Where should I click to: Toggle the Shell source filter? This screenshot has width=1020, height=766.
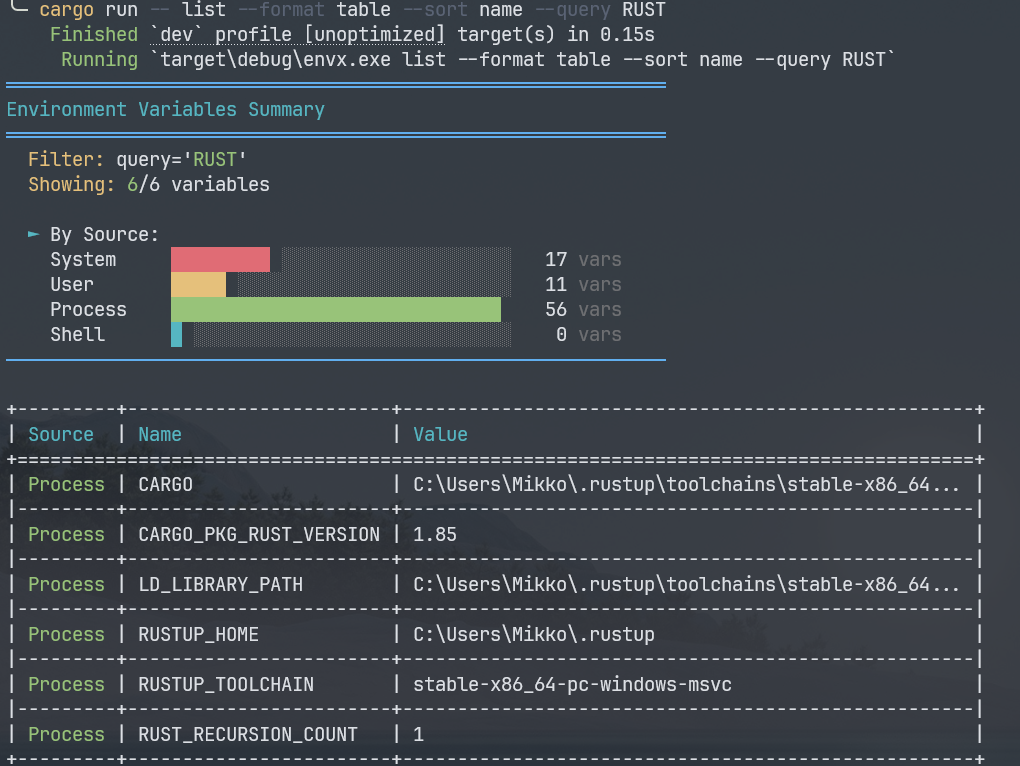[x=77, y=334]
